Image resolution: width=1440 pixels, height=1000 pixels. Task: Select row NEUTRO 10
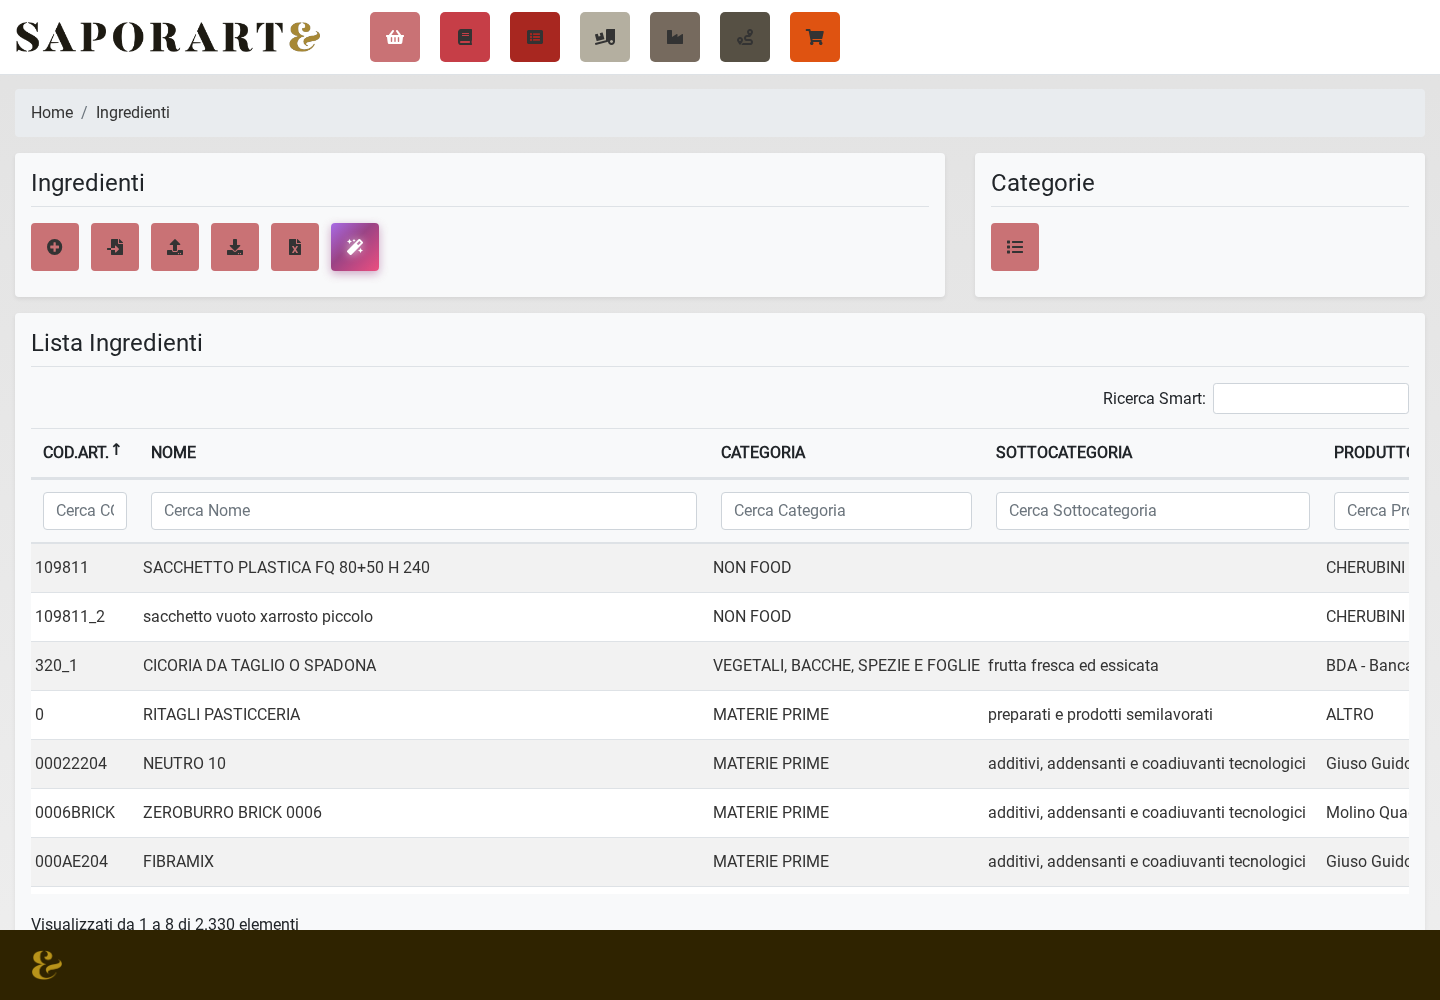[x=720, y=764]
